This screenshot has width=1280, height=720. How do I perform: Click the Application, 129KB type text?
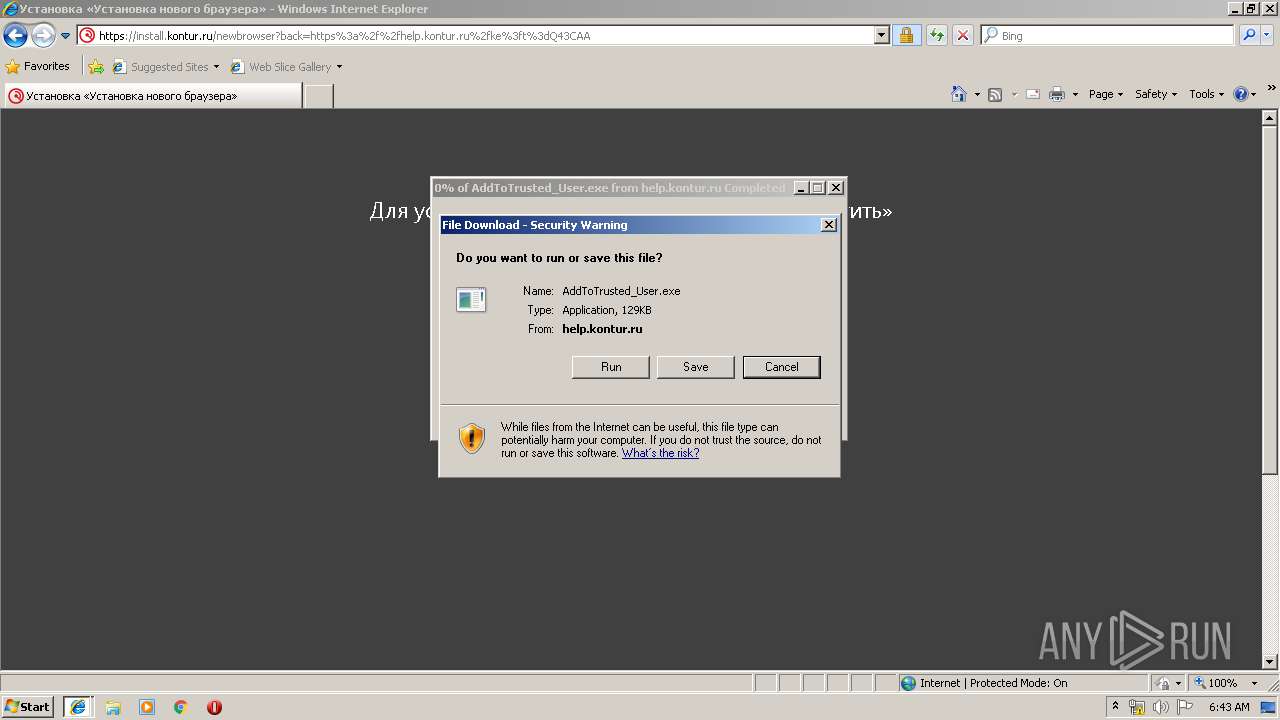click(x=607, y=310)
